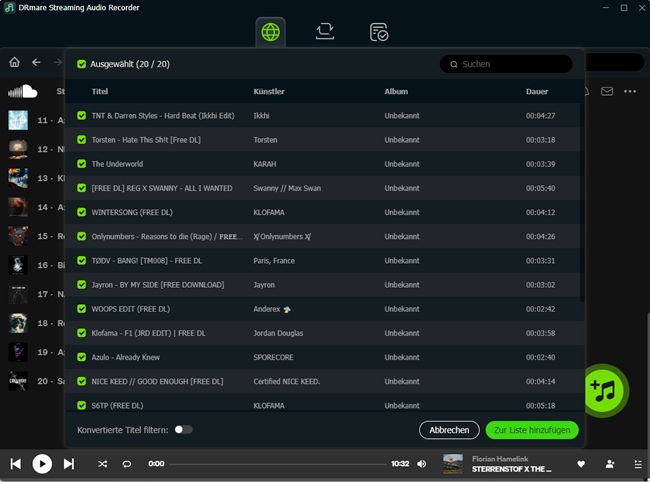Skip to the previous track
The width and height of the screenshot is (650, 482).
tap(16, 464)
